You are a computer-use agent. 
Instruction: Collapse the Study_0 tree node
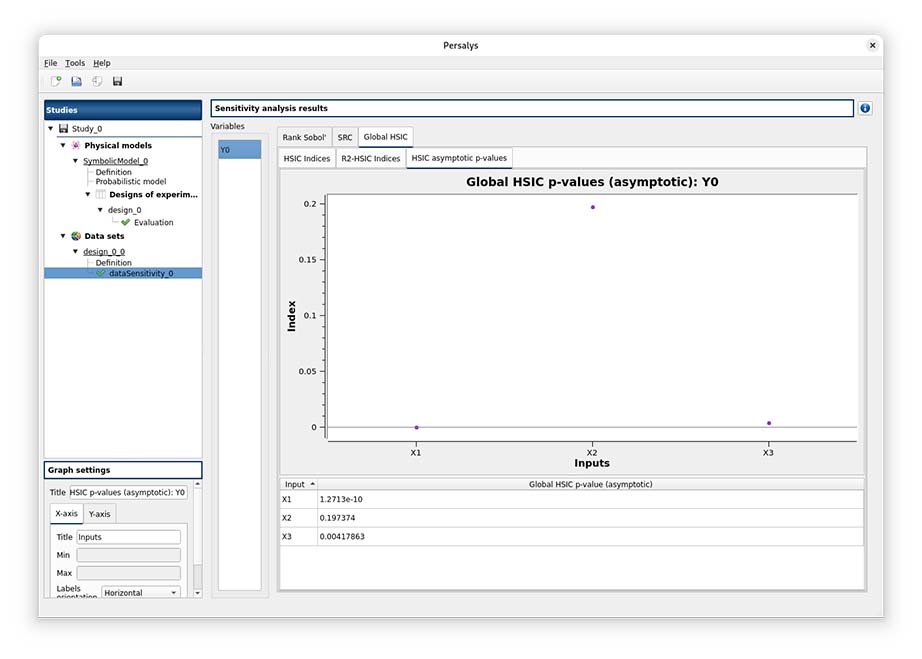[x=52, y=129]
